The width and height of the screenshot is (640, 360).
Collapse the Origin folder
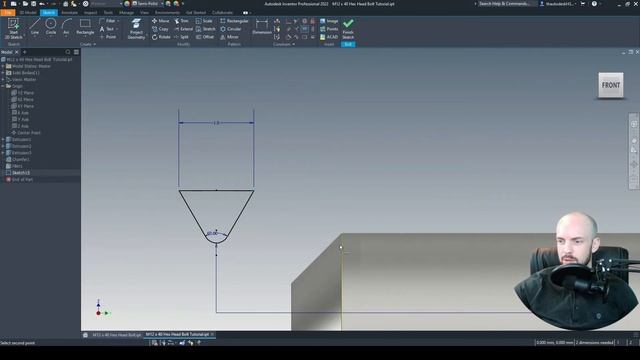point(3,86)
